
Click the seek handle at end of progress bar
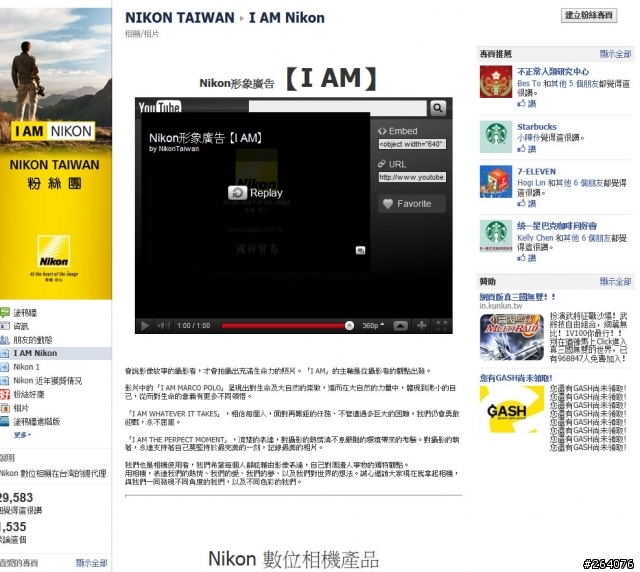349,326
